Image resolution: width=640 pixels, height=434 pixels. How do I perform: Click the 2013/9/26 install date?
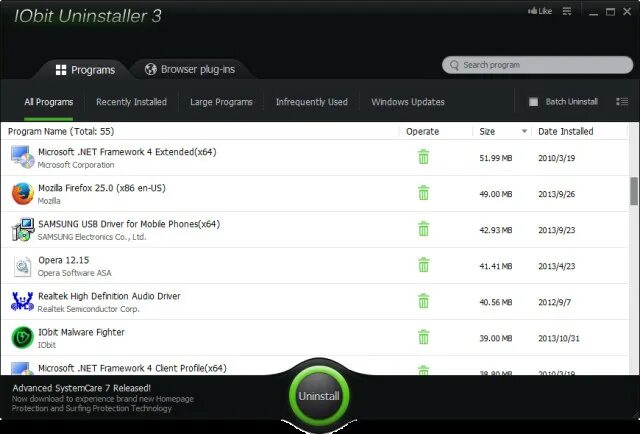pyautogui.click(x=556, y=194)
